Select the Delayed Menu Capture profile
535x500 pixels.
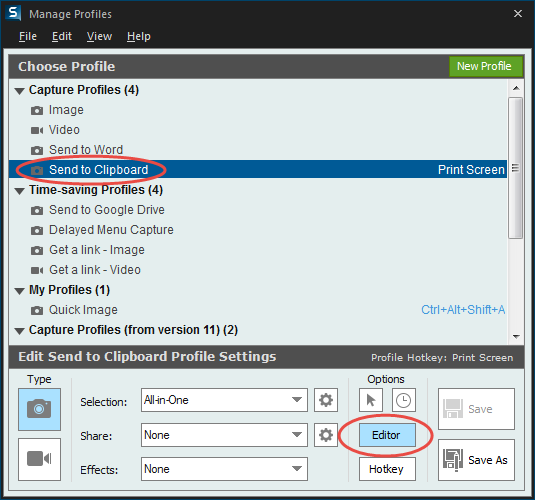(x=258, y=230)
